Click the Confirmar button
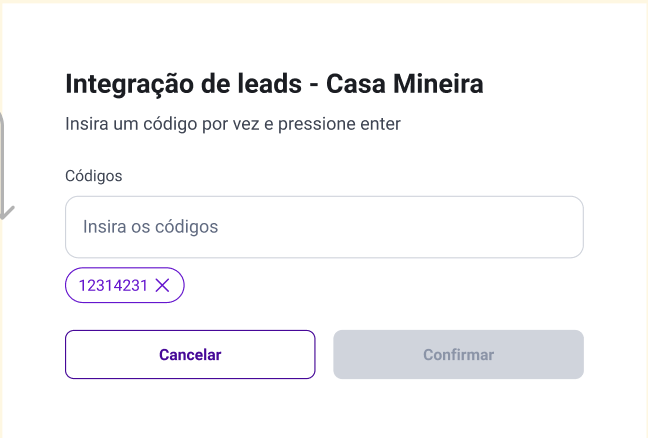 pos(458,355)
